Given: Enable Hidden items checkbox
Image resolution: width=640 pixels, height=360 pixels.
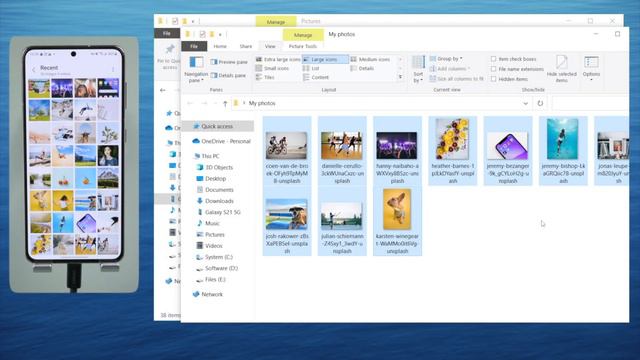Looking at the screenshot, I should click(493, 79).
